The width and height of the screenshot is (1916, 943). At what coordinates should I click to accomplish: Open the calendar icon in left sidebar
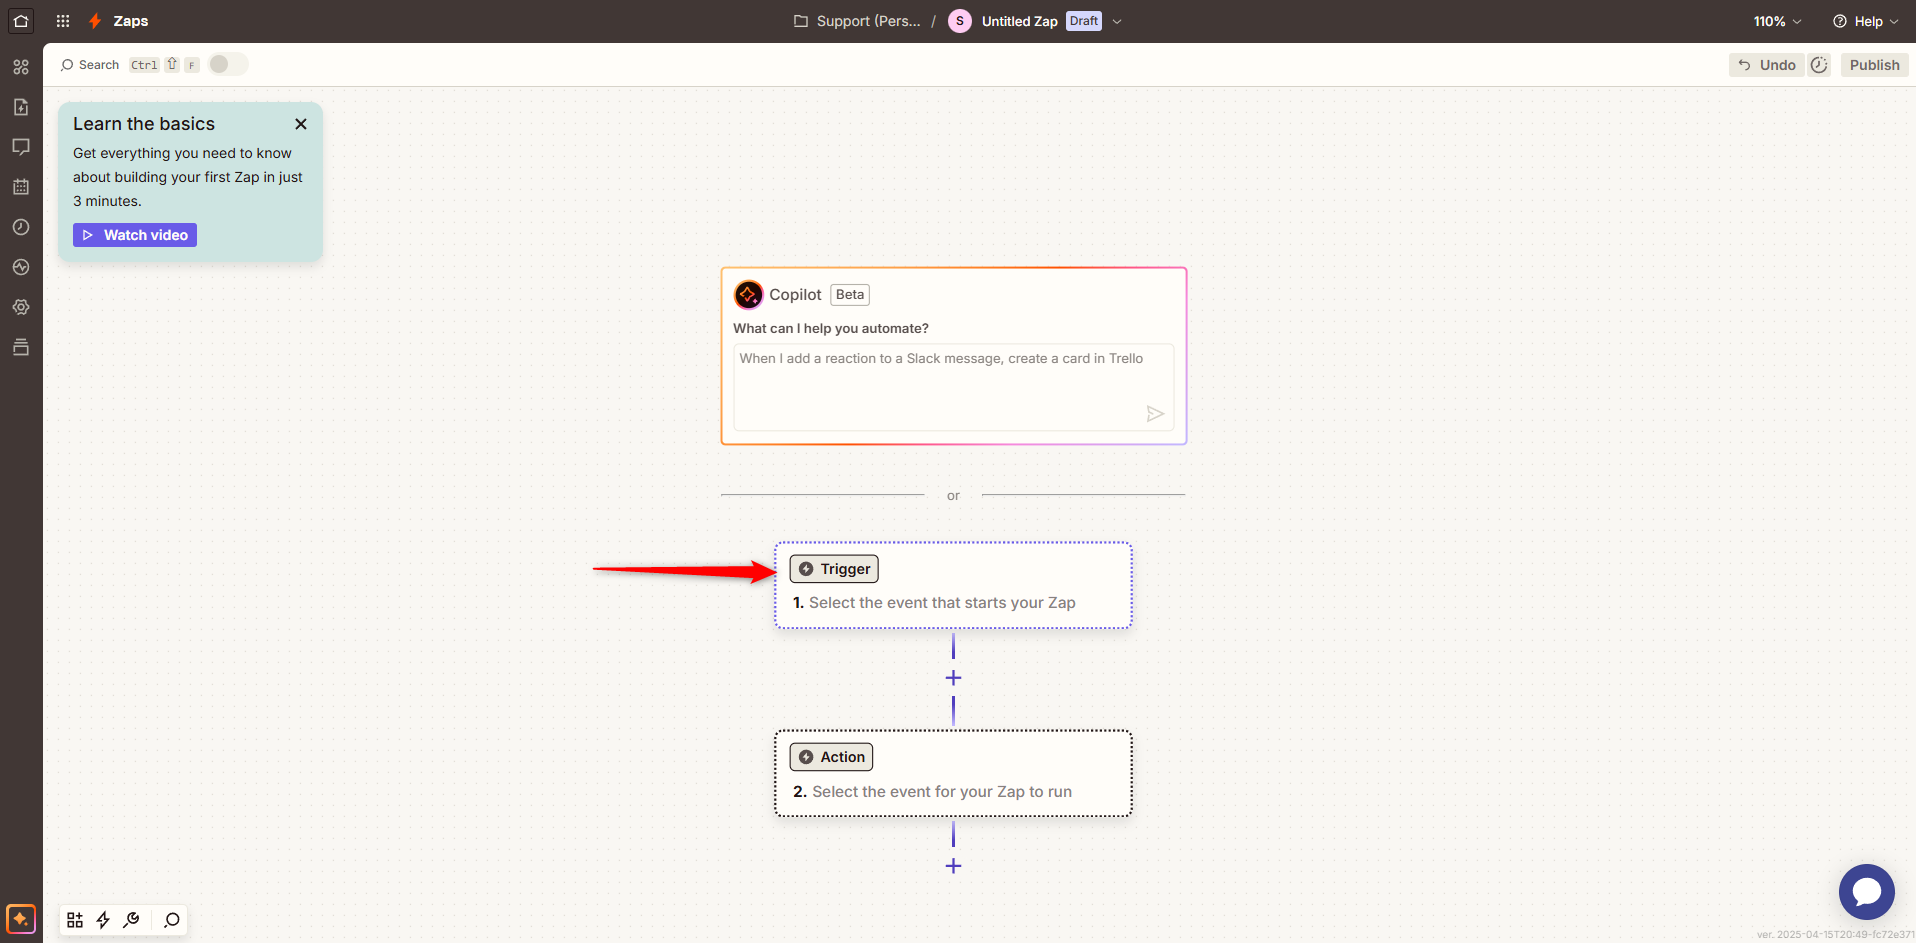coord(21,187)
